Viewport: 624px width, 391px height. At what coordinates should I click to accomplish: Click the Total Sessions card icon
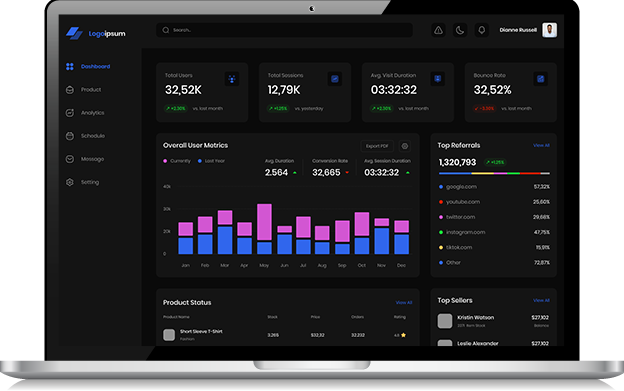[x=335, y=79]
